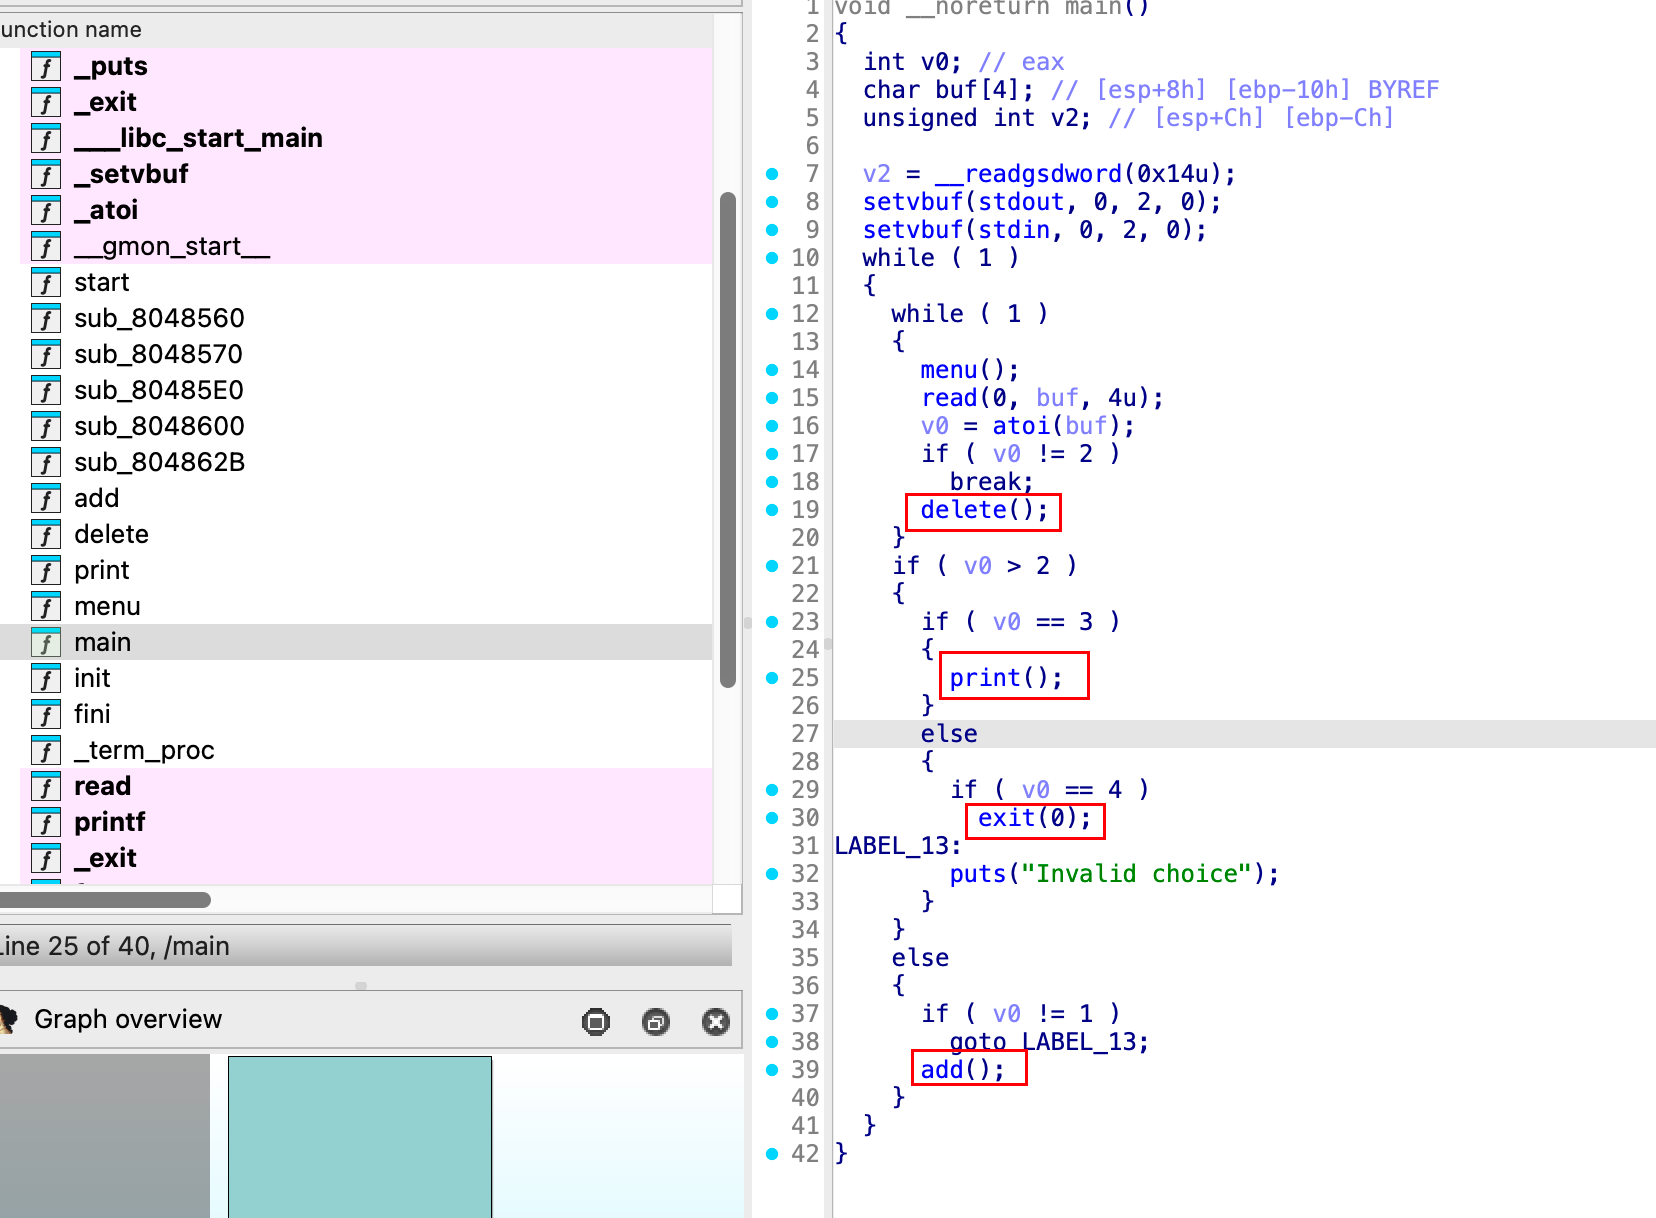The width and height of the screenshot is (1656, 1218).
Task: Click the f icon next to "menu"
Action: tap(46, 607)
